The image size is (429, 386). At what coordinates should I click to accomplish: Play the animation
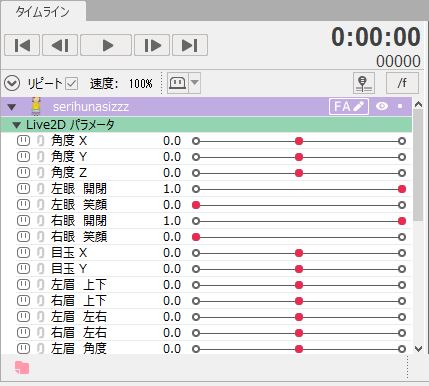coord(106,45)
